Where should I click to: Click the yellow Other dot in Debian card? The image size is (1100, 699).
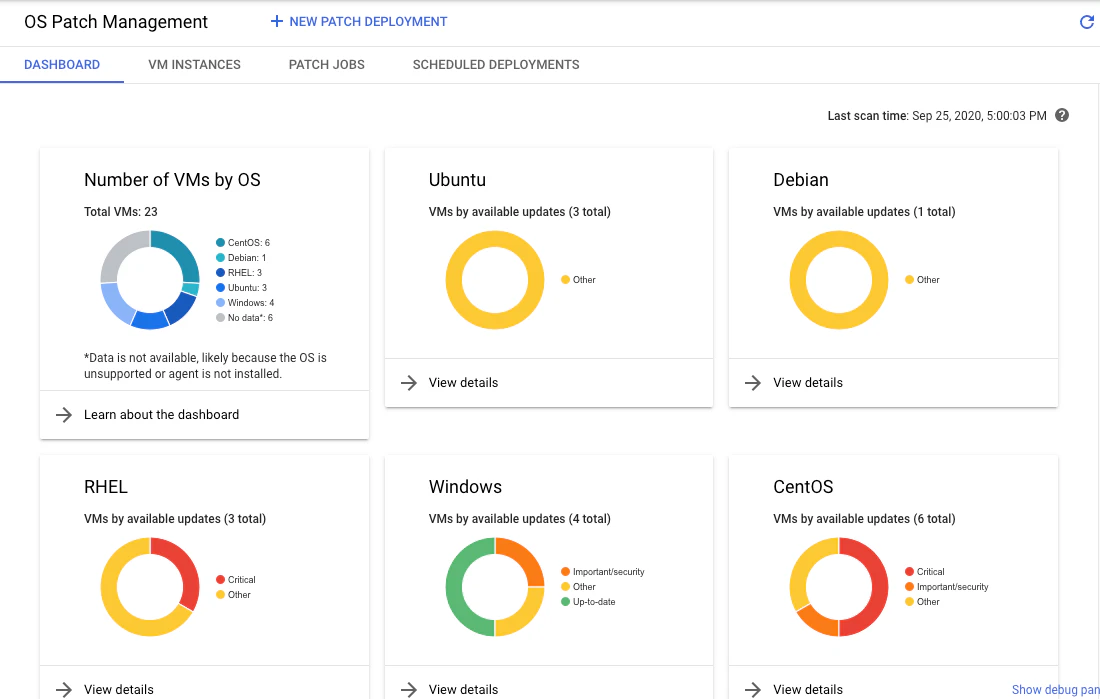pos(909,280)
